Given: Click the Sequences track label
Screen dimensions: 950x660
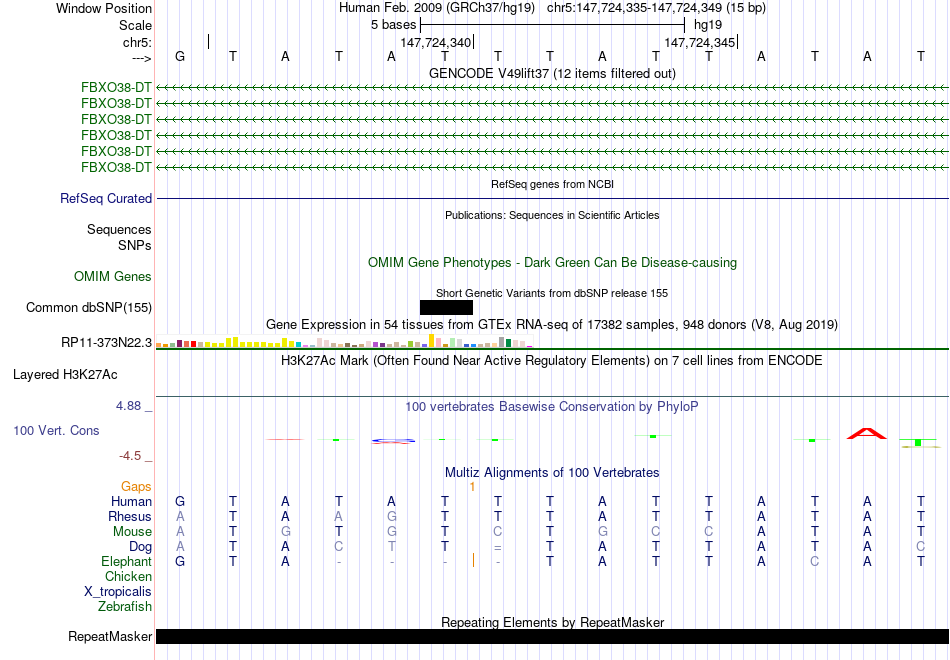Looking at the screenshot, I should coord(119,229).
